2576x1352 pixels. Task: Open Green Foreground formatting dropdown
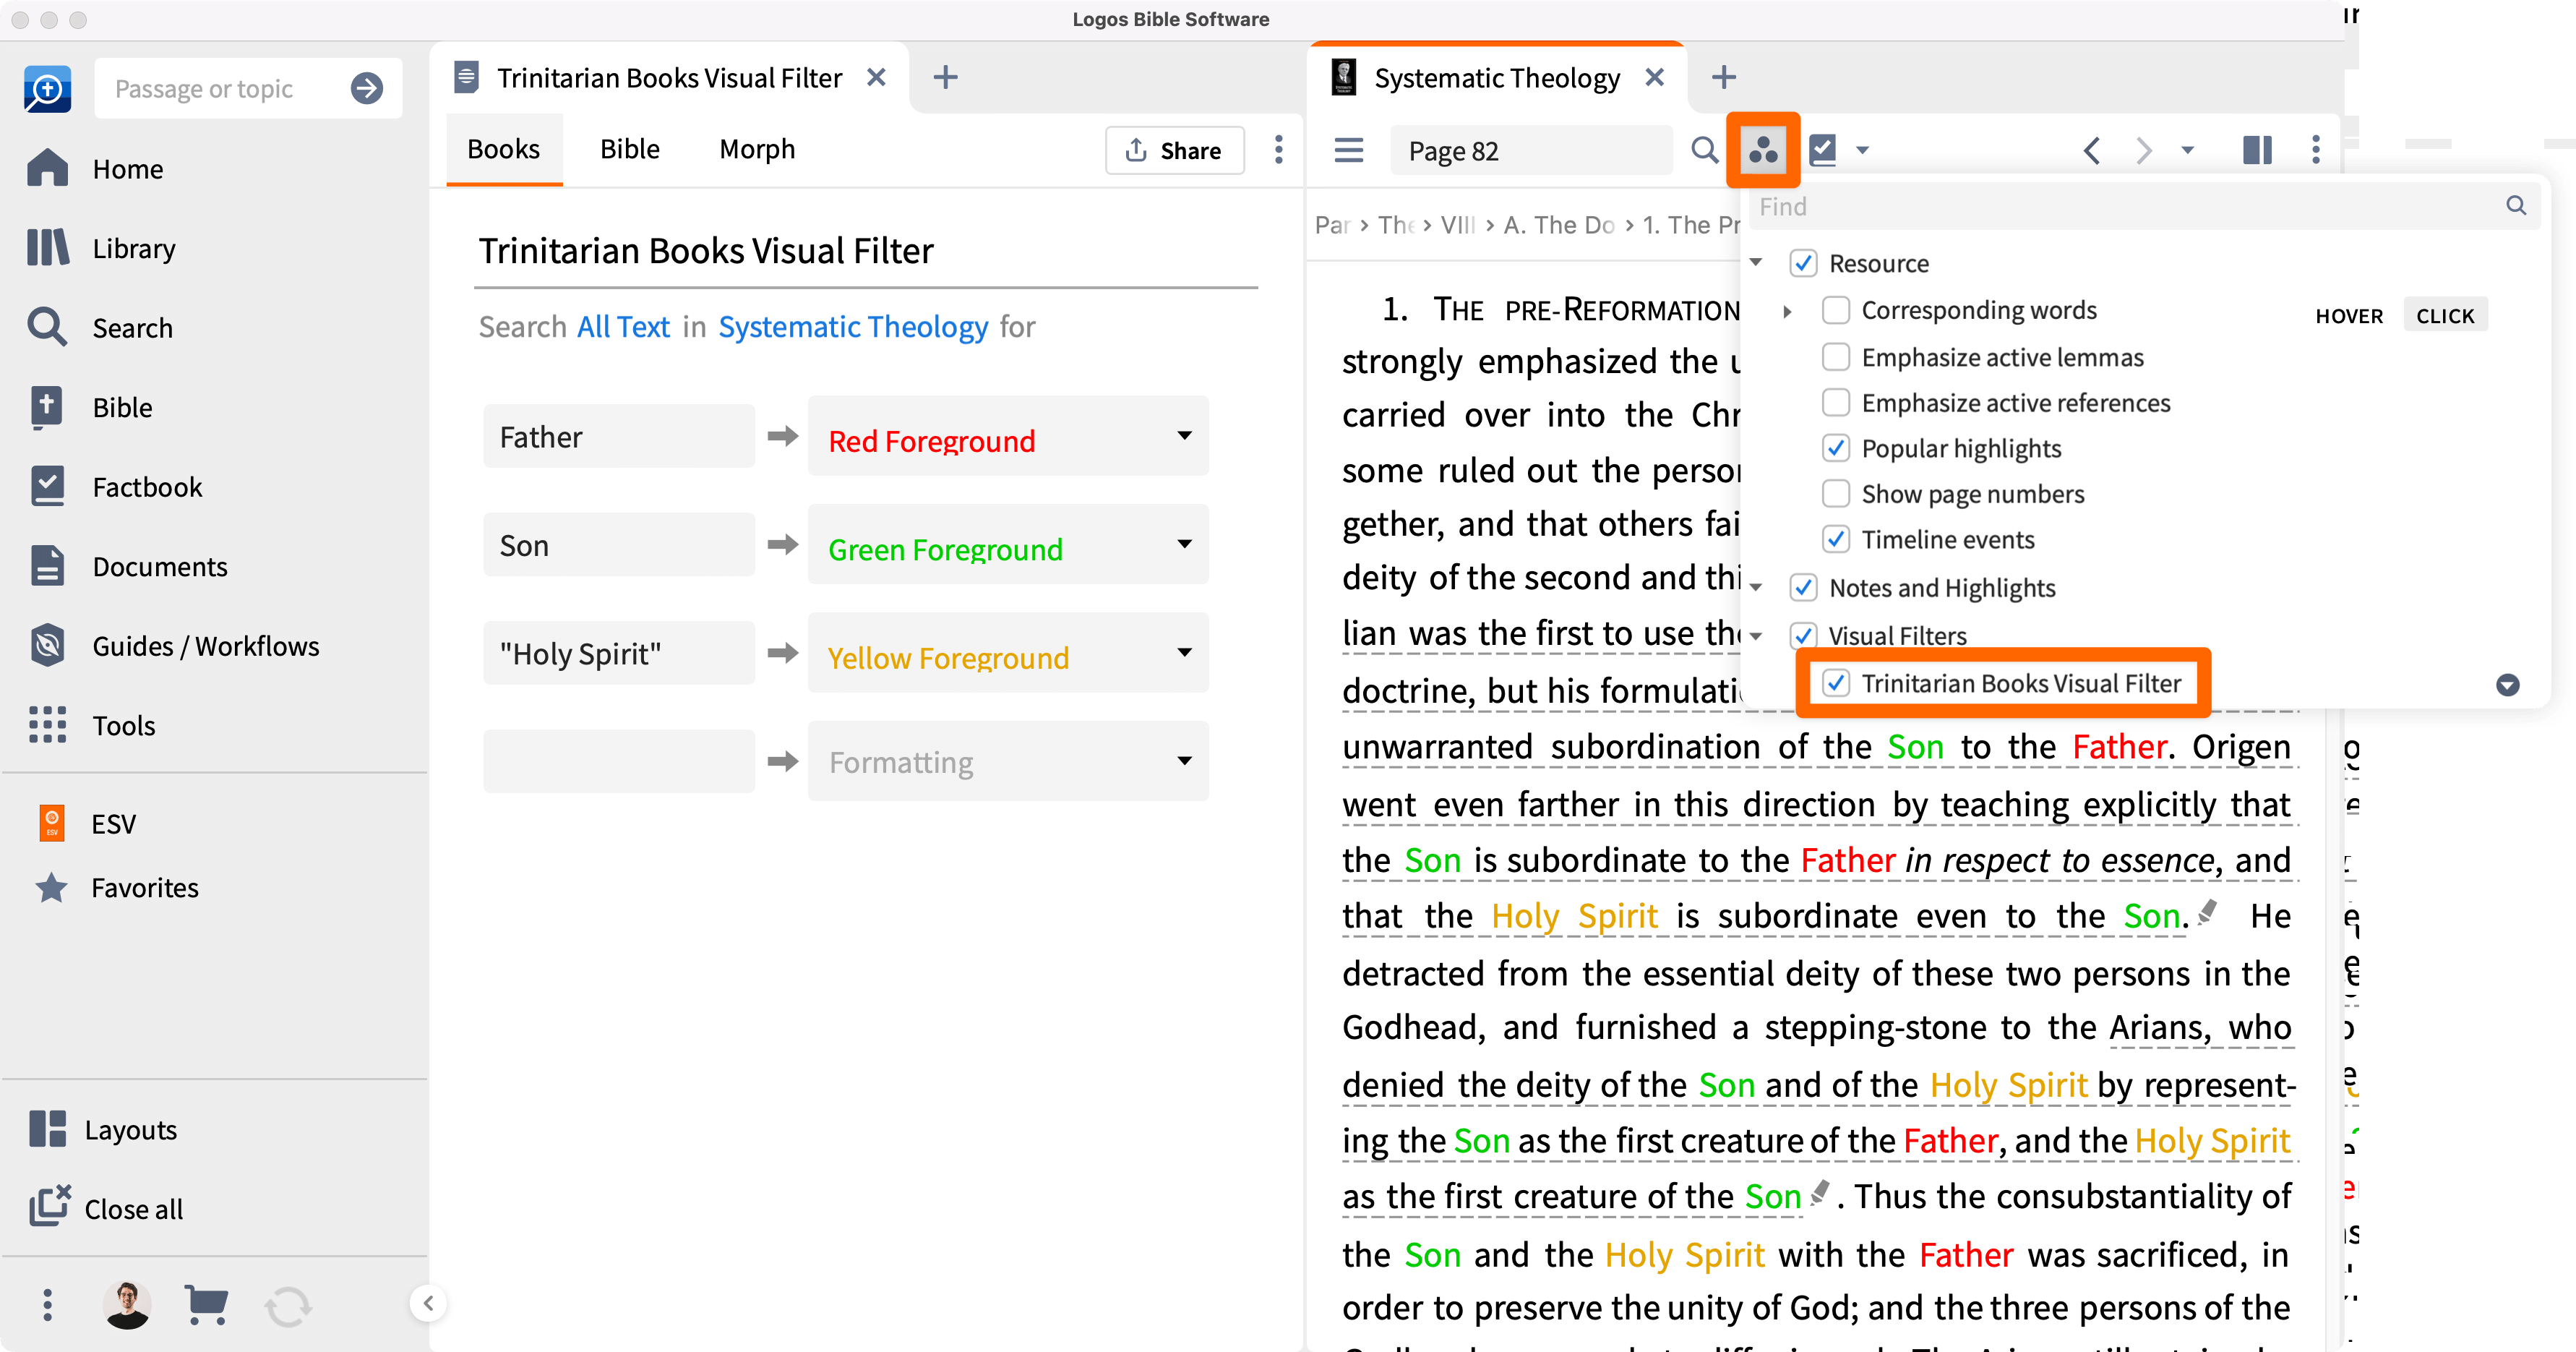(1007, 545)
